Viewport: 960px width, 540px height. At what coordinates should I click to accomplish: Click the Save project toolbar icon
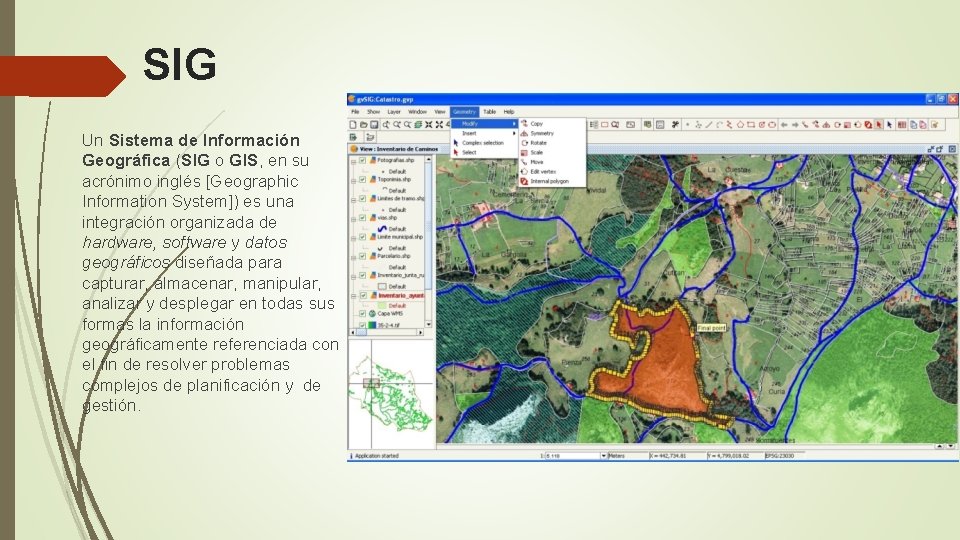click(x=375, y=124)
